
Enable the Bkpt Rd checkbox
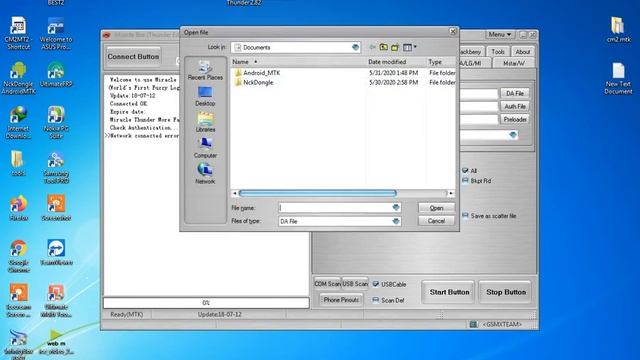click(x=465, y=180)
